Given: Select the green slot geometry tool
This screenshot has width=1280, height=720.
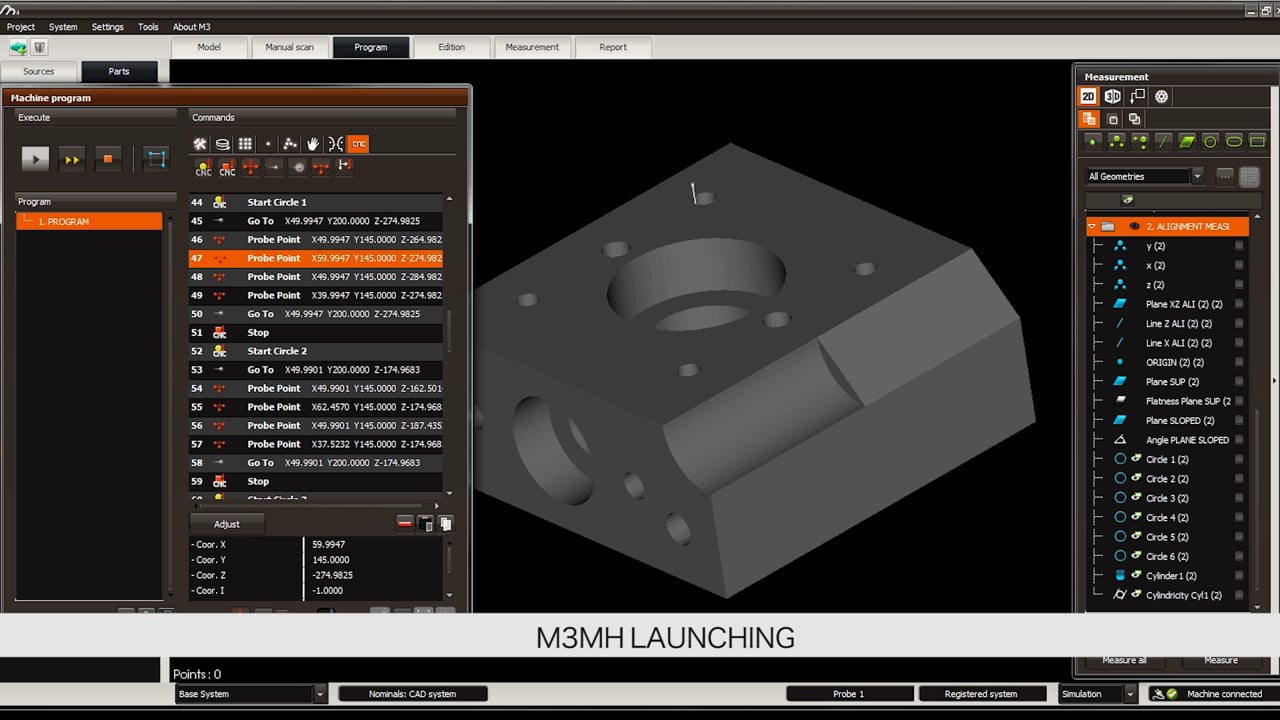Looking at the screenshot, I should click(1234, 142).
